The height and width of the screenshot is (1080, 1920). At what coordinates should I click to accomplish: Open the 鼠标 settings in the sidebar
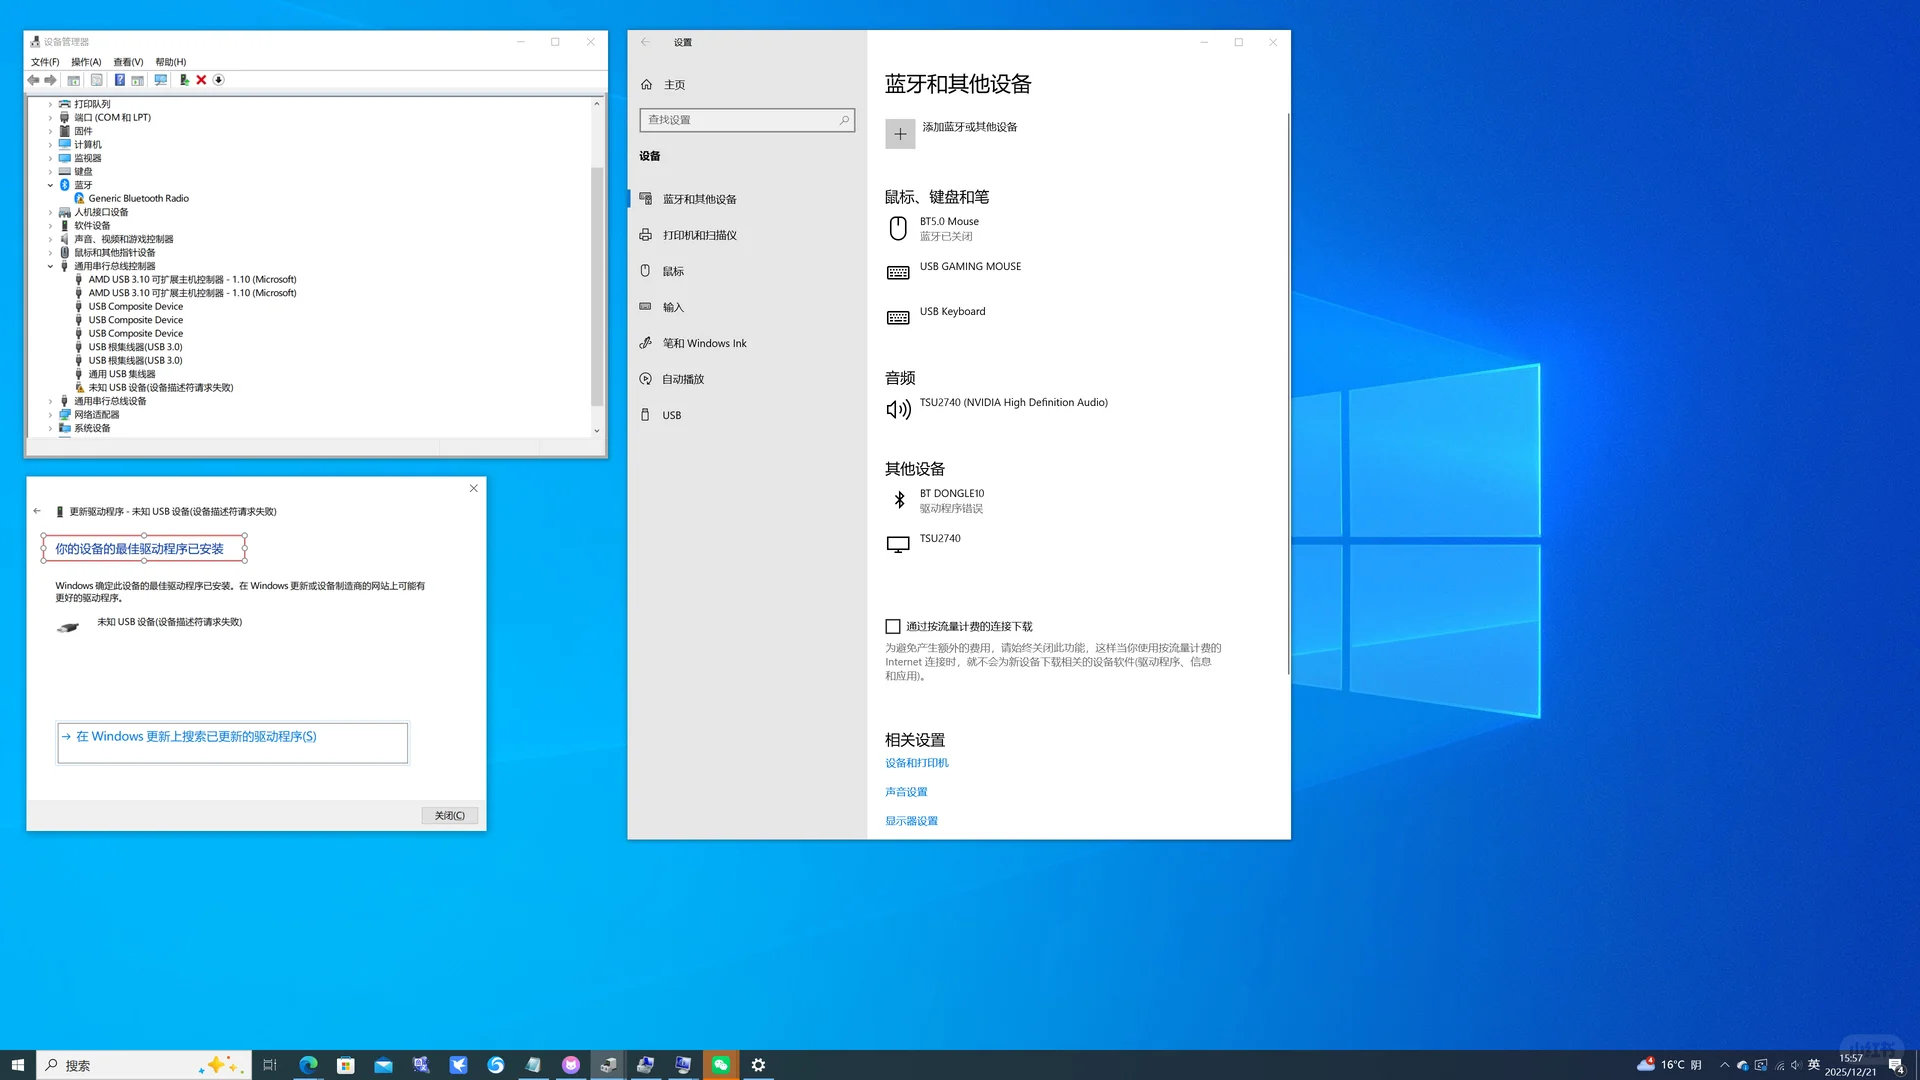pyautogui.click(x=672, y=270)
